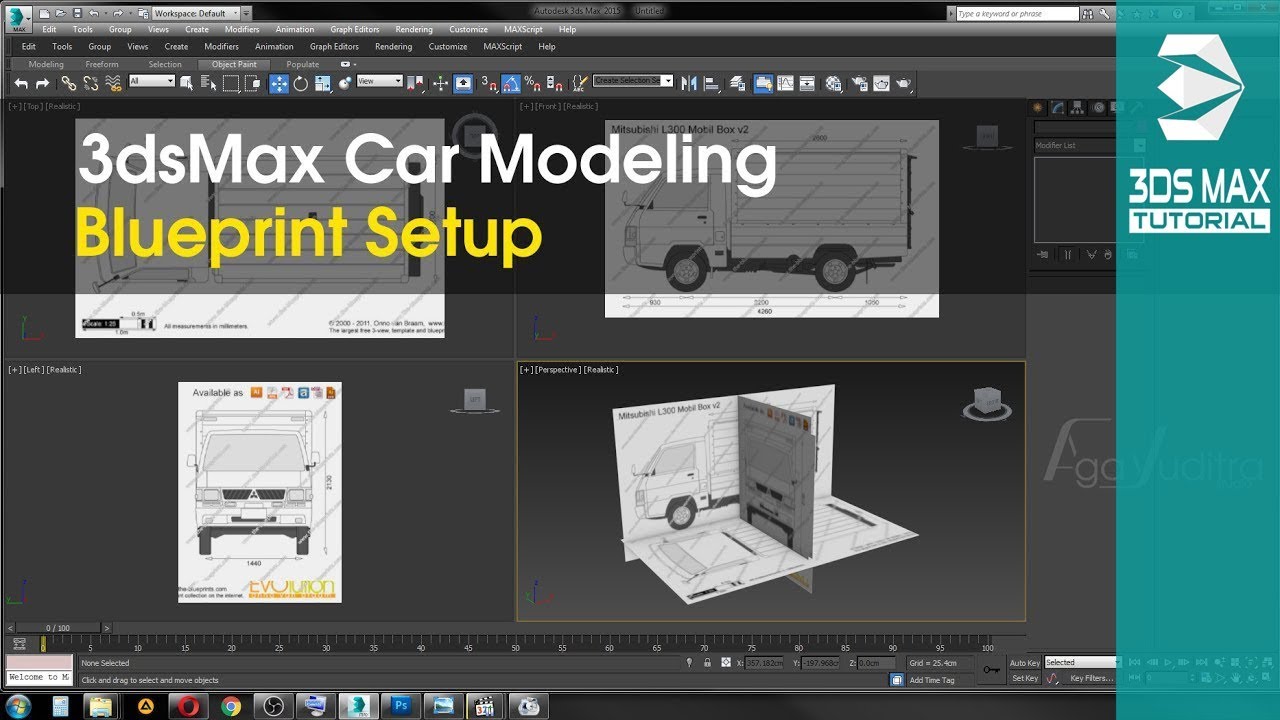The width and height of the screenshot is (1280, 720).
Task: Open the 'Selected' key filter dropdown
Action: click(x=1081, y=663)
